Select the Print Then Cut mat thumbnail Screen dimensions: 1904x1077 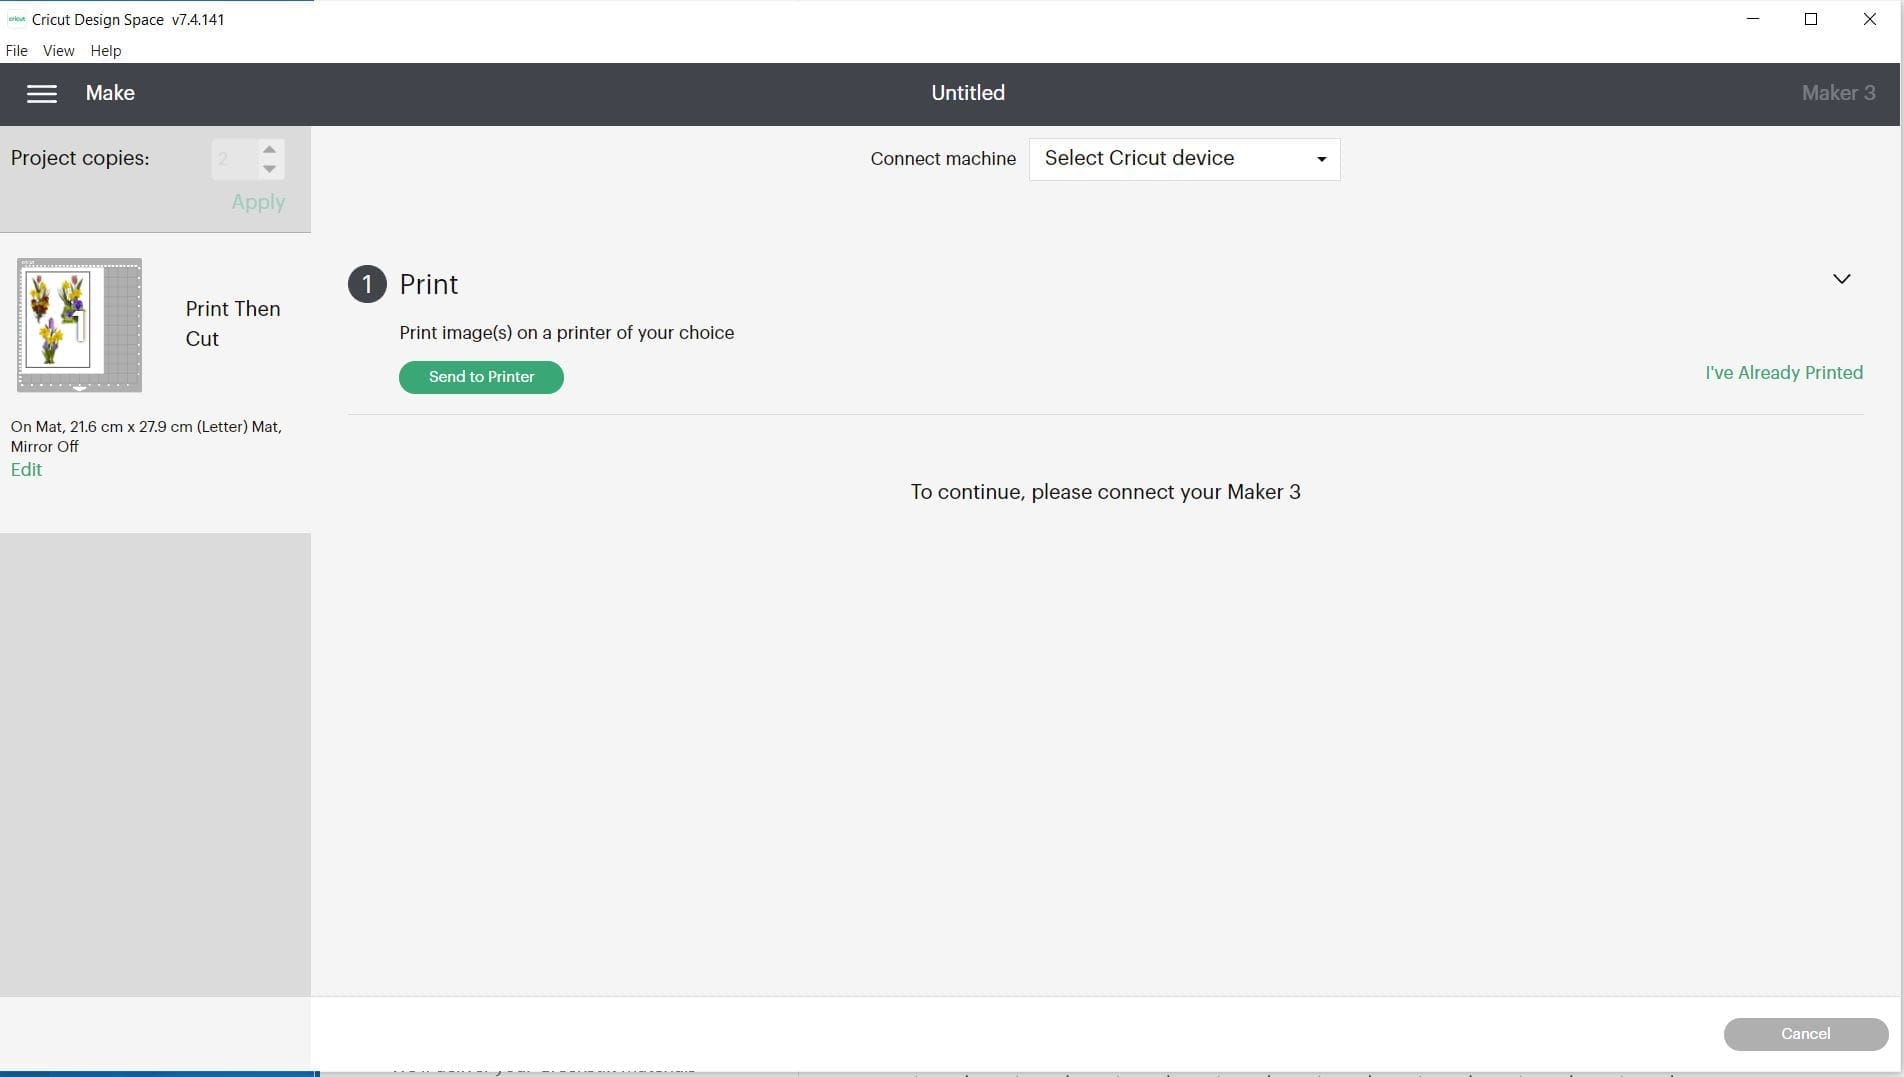79,325
